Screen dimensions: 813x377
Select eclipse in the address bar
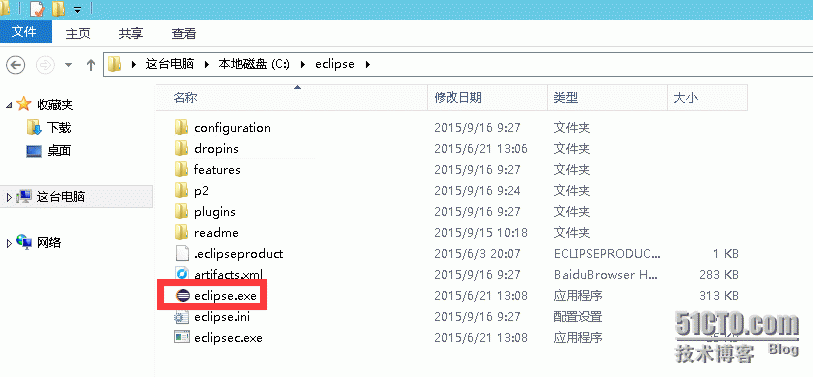tap(335, 64)
